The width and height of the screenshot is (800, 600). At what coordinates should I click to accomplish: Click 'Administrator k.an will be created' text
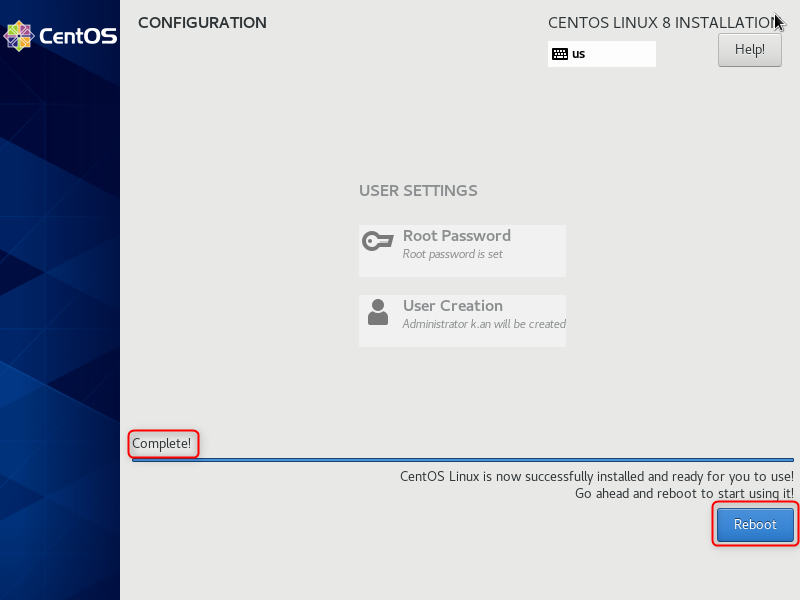coord(484,324)
